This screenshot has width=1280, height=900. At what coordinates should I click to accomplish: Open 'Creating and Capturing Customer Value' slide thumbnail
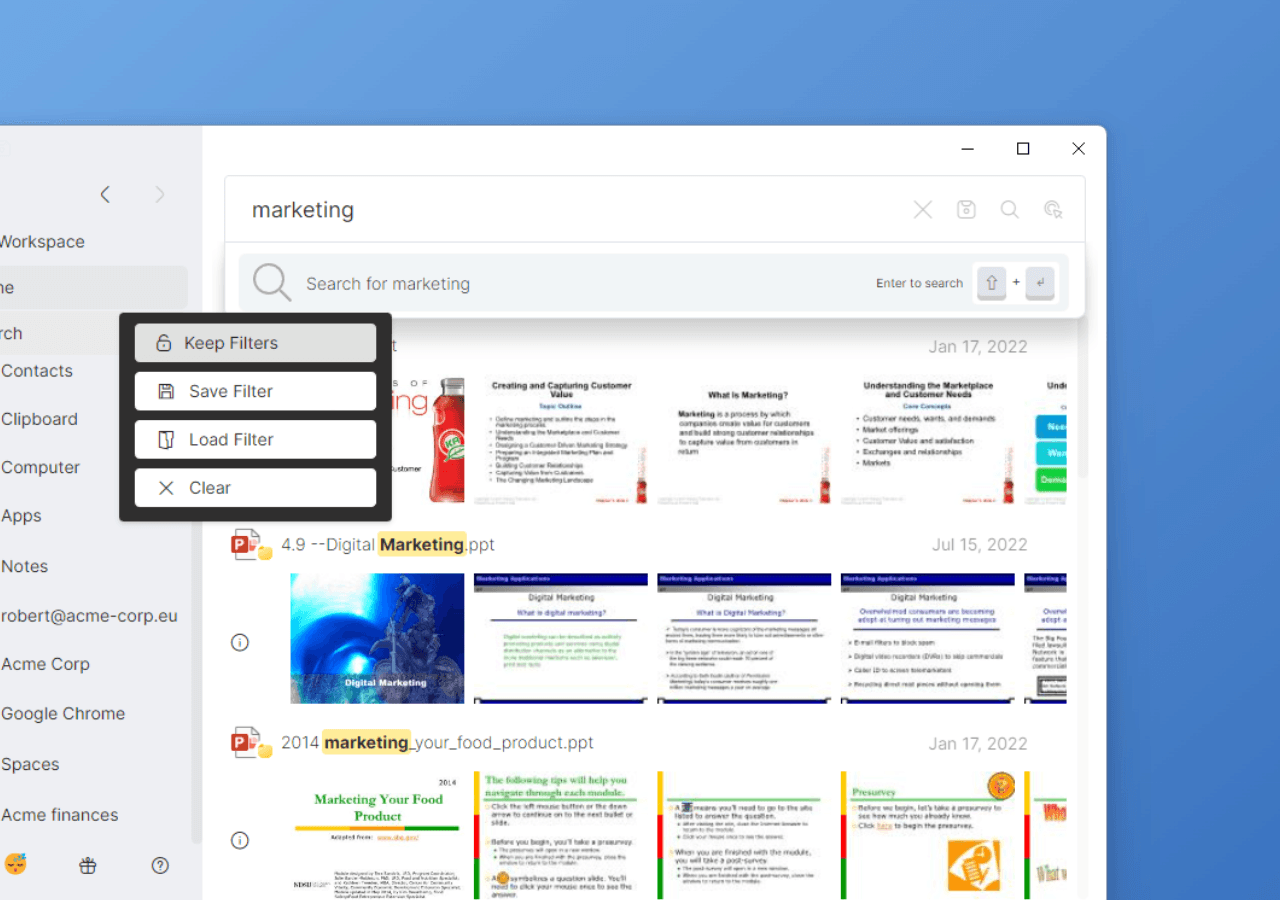561,440
